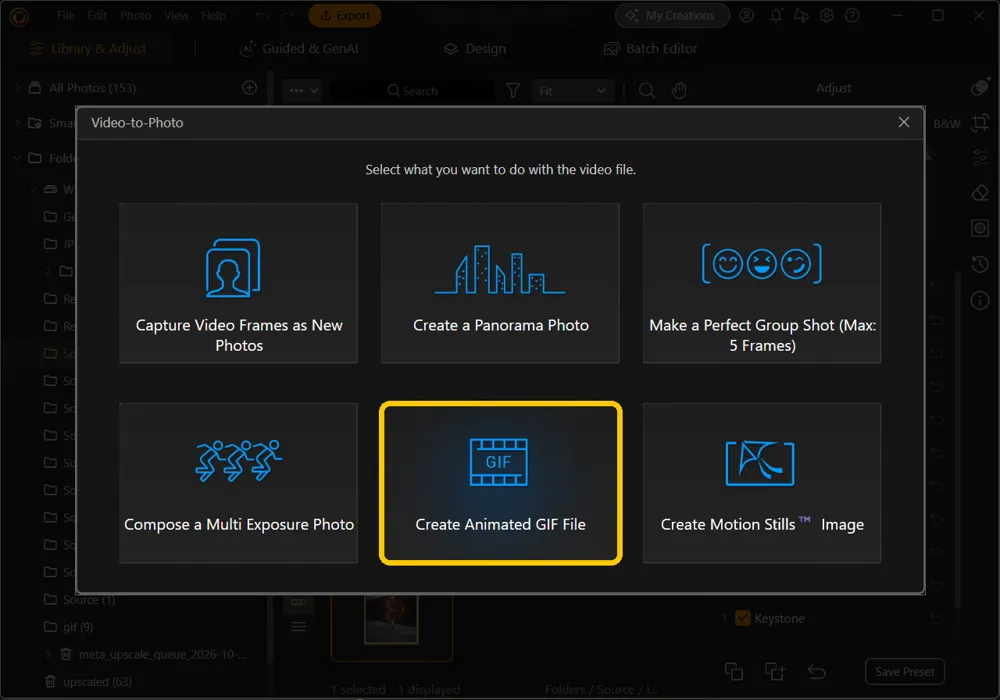Open the user account icon

pos(747,15)
